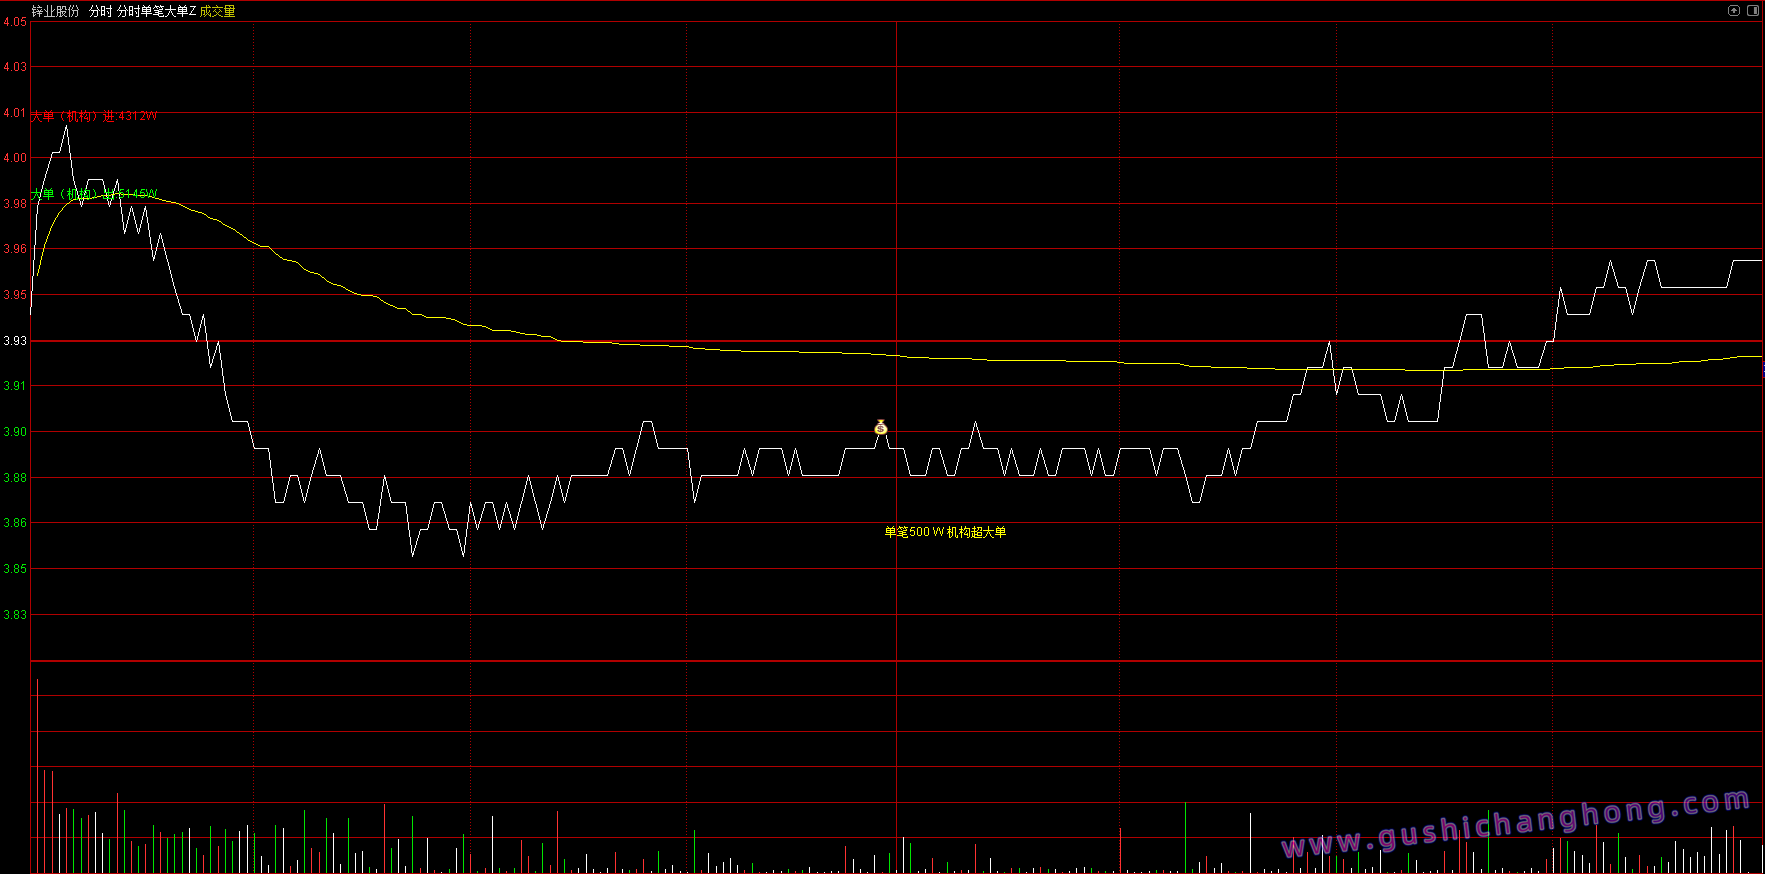Click the 3.93 price axis label
Image resolution: width=1765 pixels, height=874 pixels.
point(15,341)
